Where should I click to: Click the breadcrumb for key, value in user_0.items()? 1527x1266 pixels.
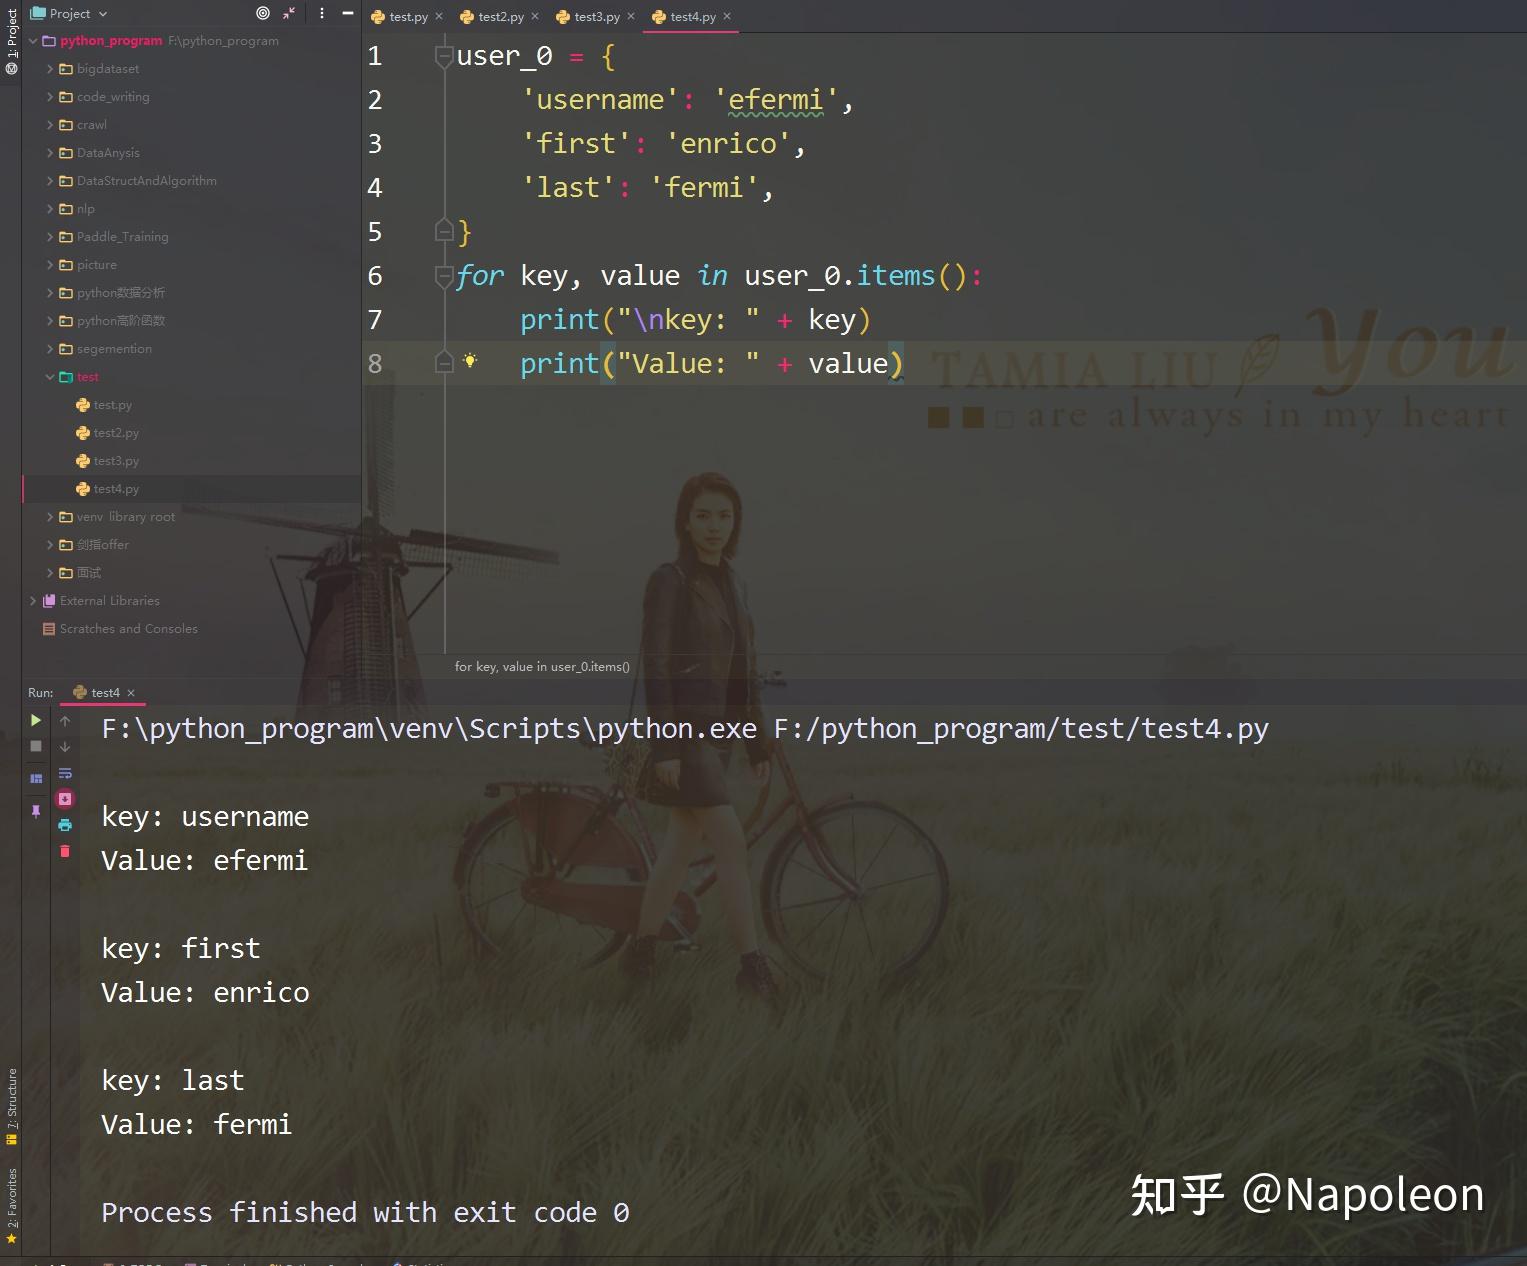point(542,666)
